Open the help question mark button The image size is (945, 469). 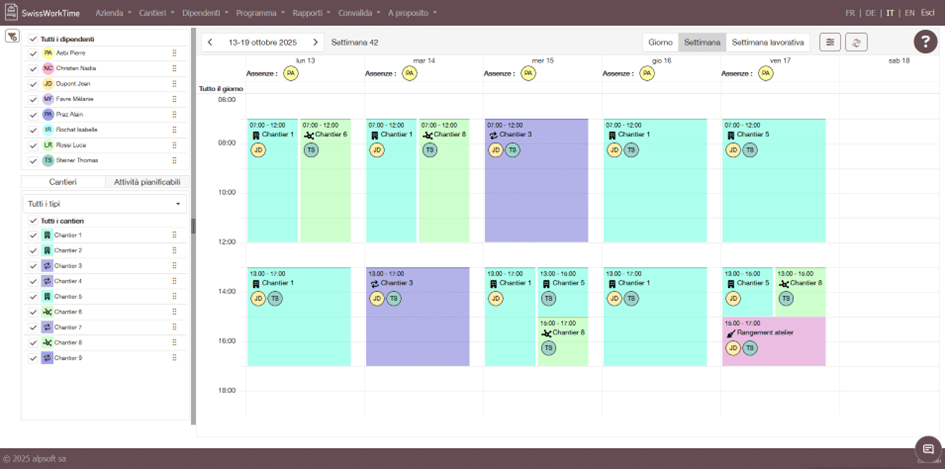click(x=925, y=42)
